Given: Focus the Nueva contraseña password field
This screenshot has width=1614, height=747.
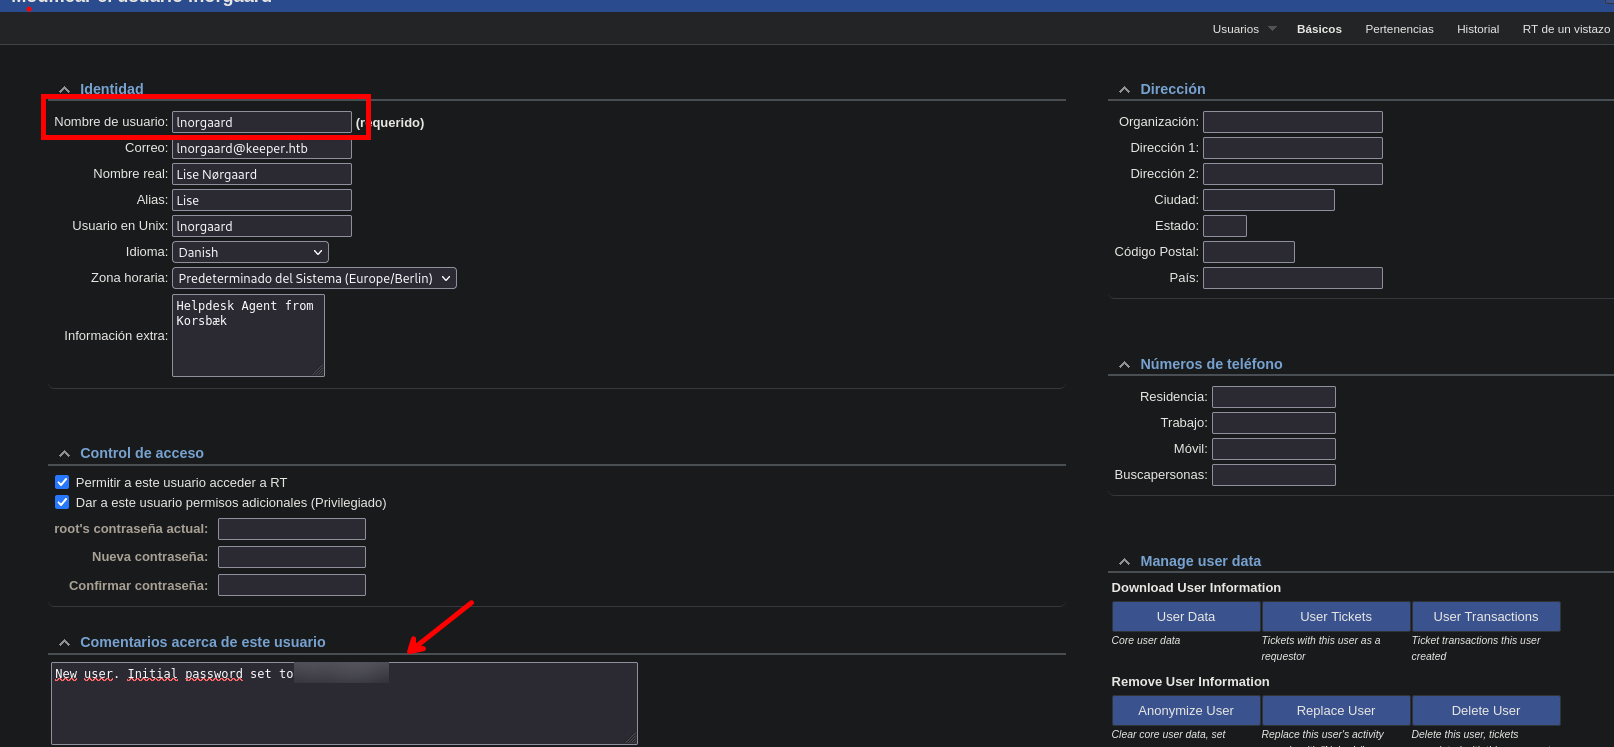Looking at the screenshot, I should (291, 557).
